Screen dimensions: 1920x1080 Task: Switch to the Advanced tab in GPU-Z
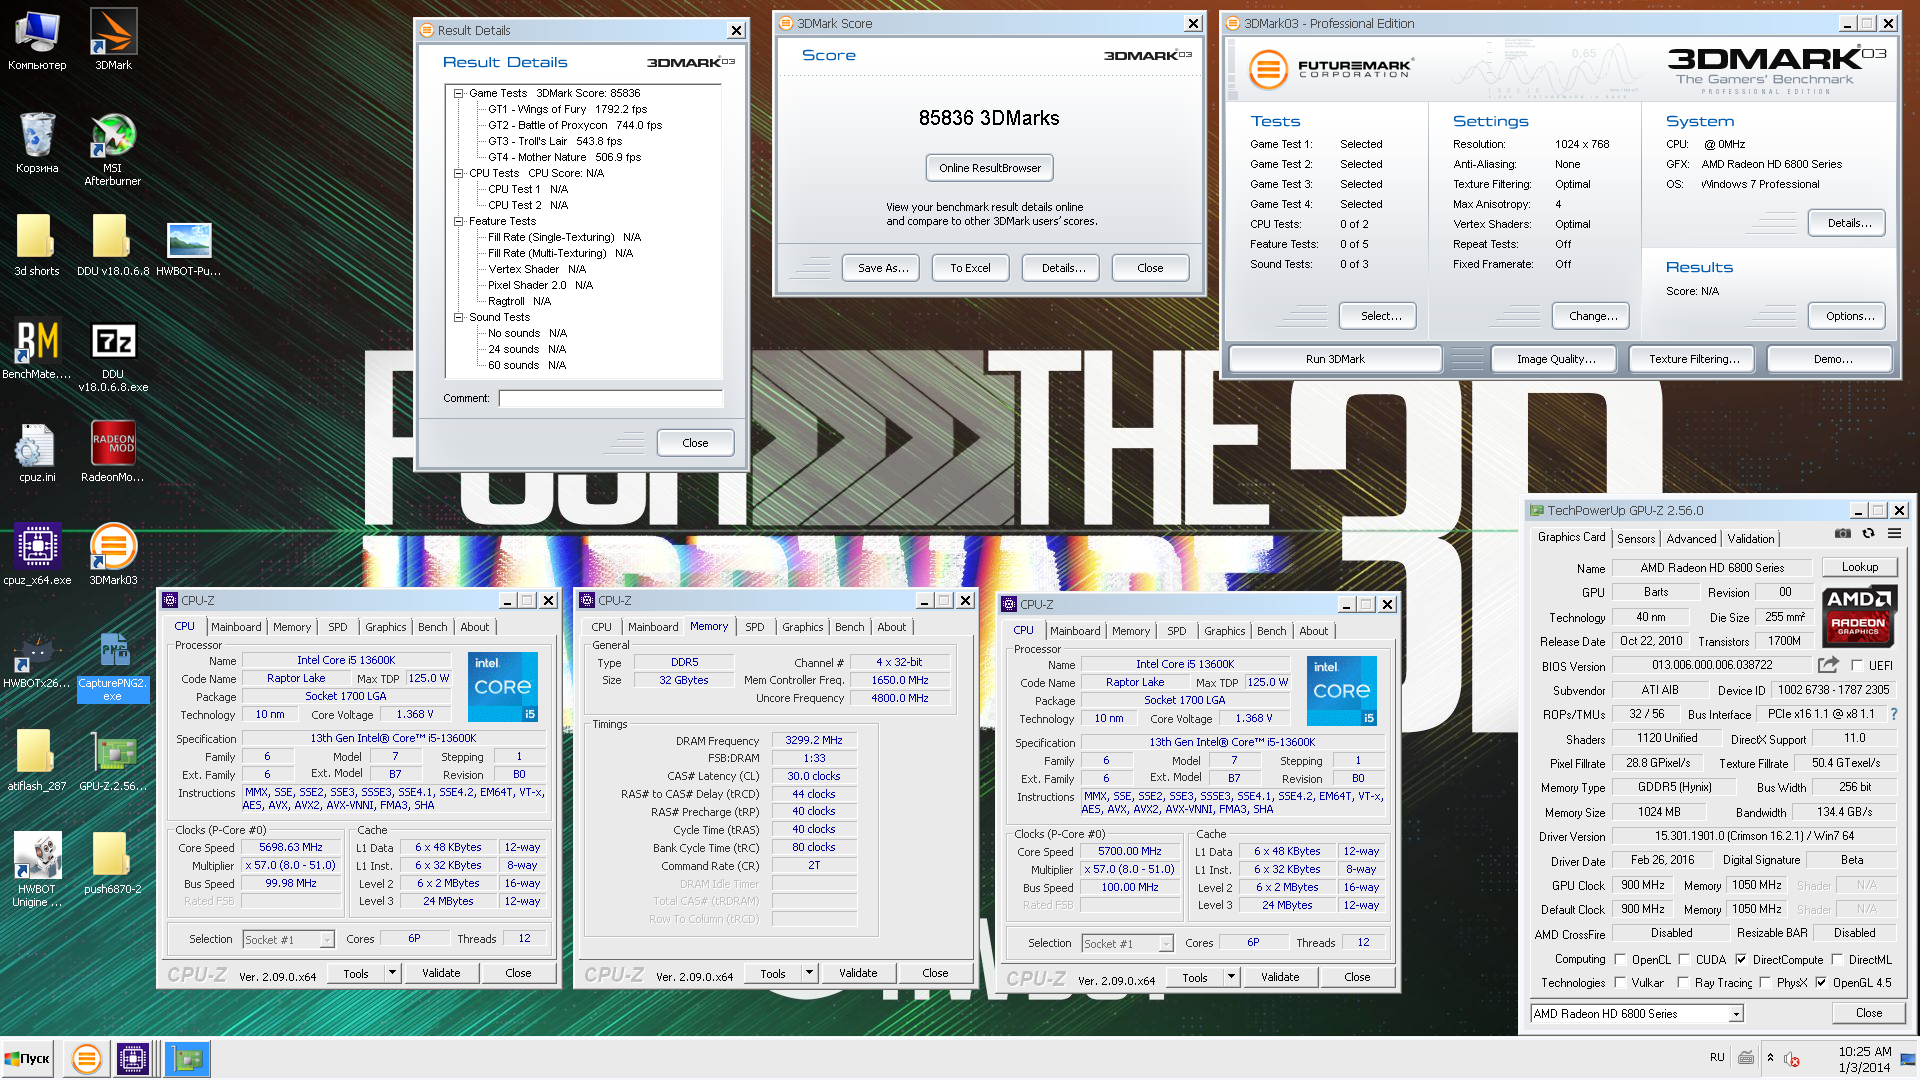tap(1691, 539)
